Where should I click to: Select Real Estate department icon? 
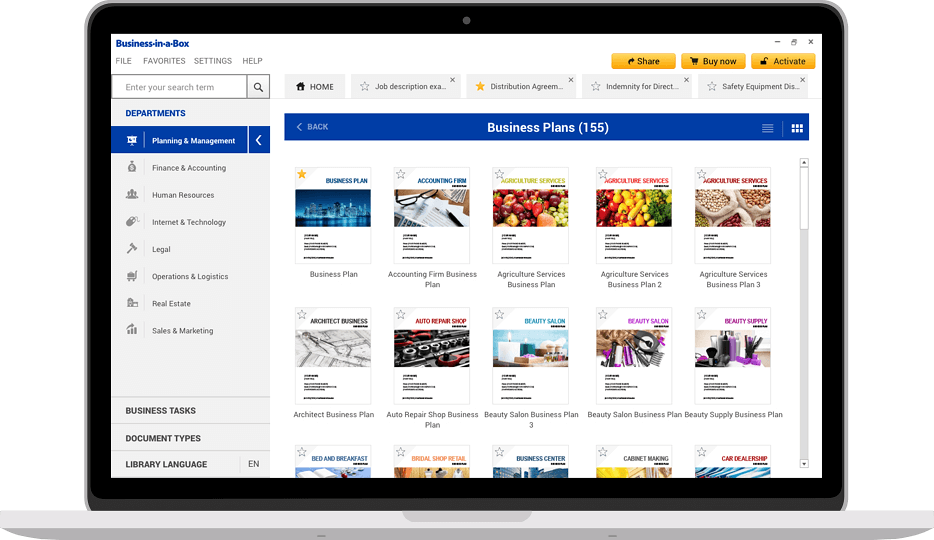[x=132, y=303]
